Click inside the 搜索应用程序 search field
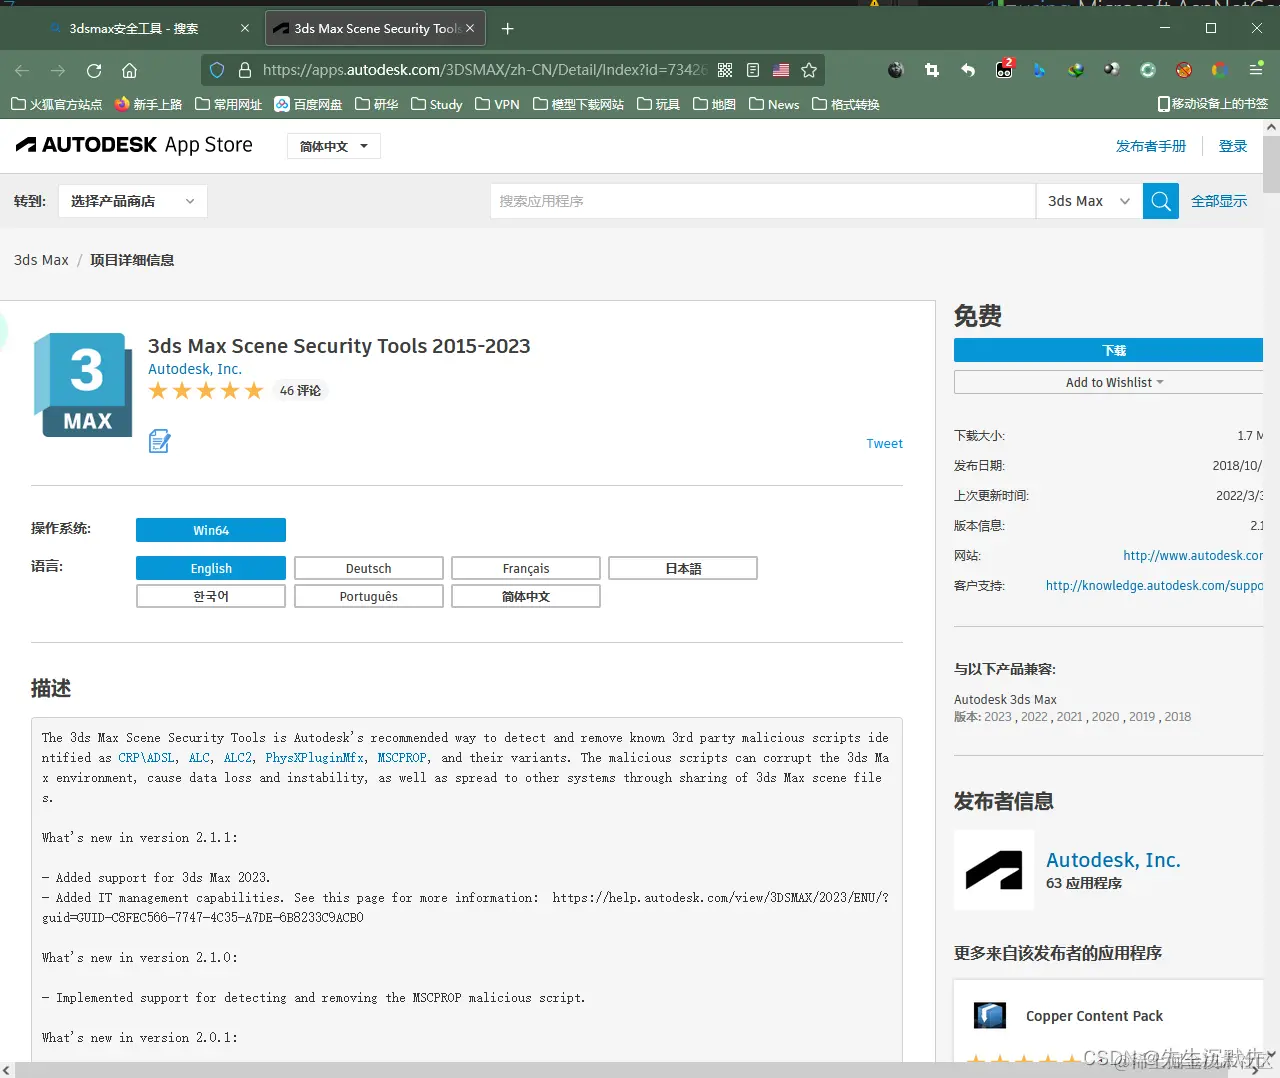Viewport: 1280px width, 1078px height. (762, 201)
